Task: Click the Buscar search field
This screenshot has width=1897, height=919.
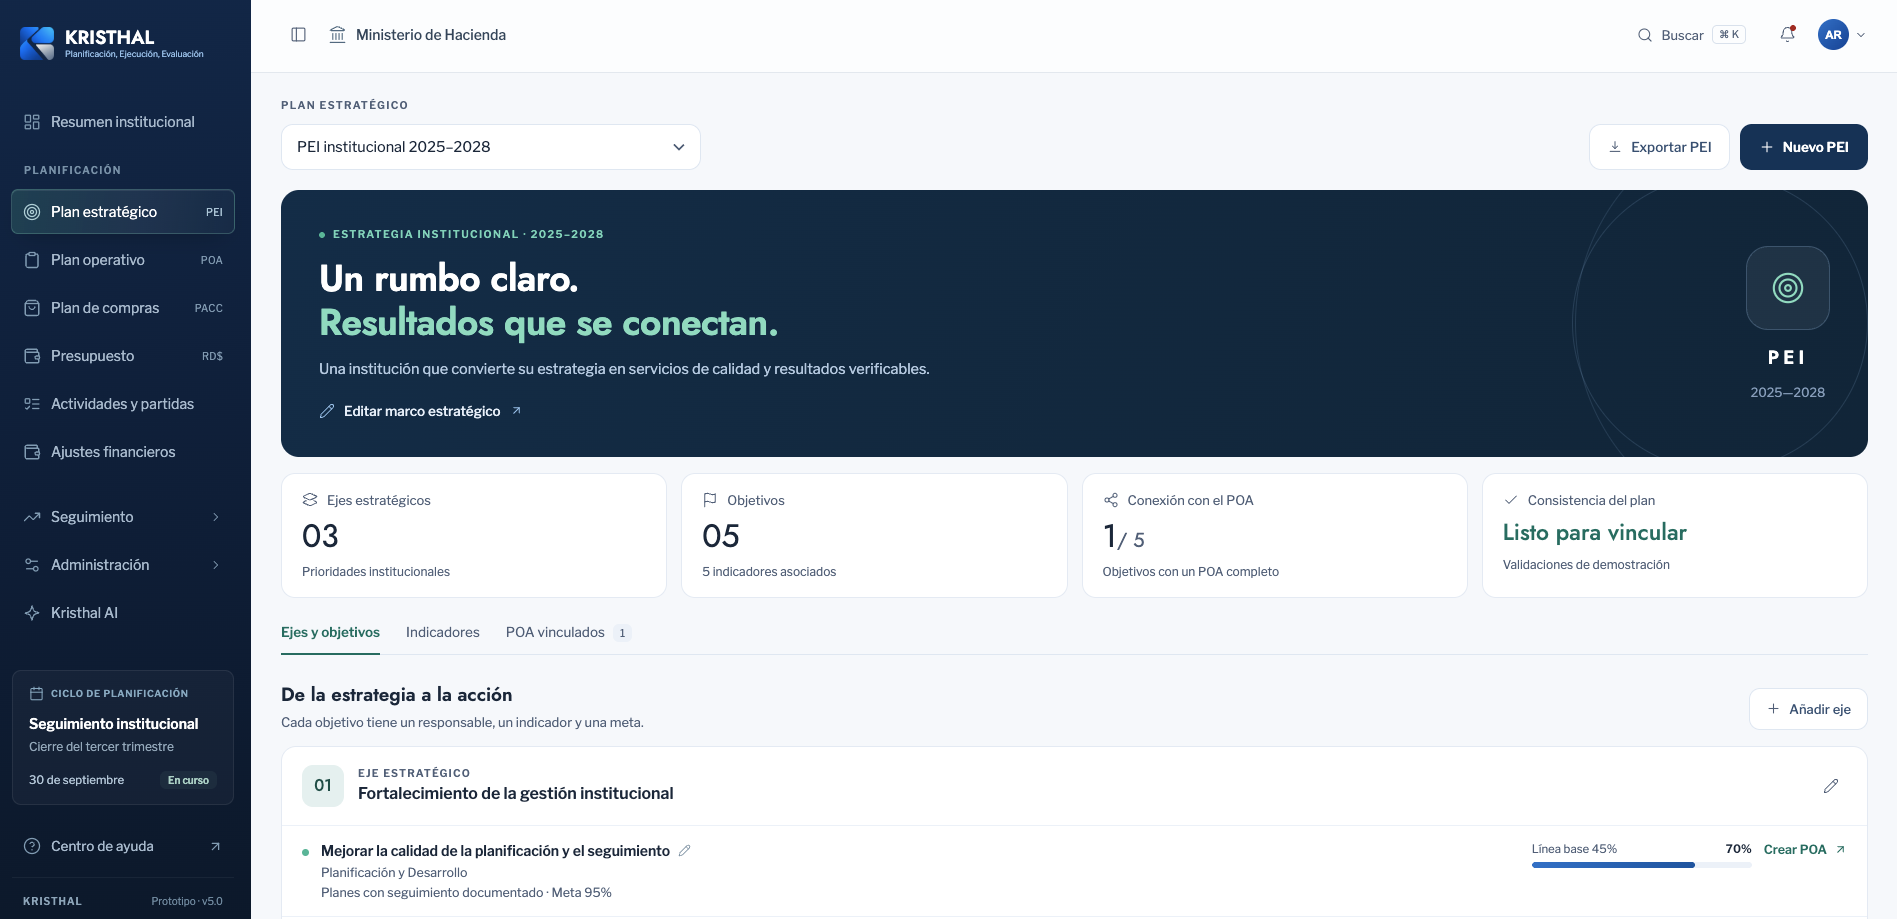Action: click(x=1691, y=35)
